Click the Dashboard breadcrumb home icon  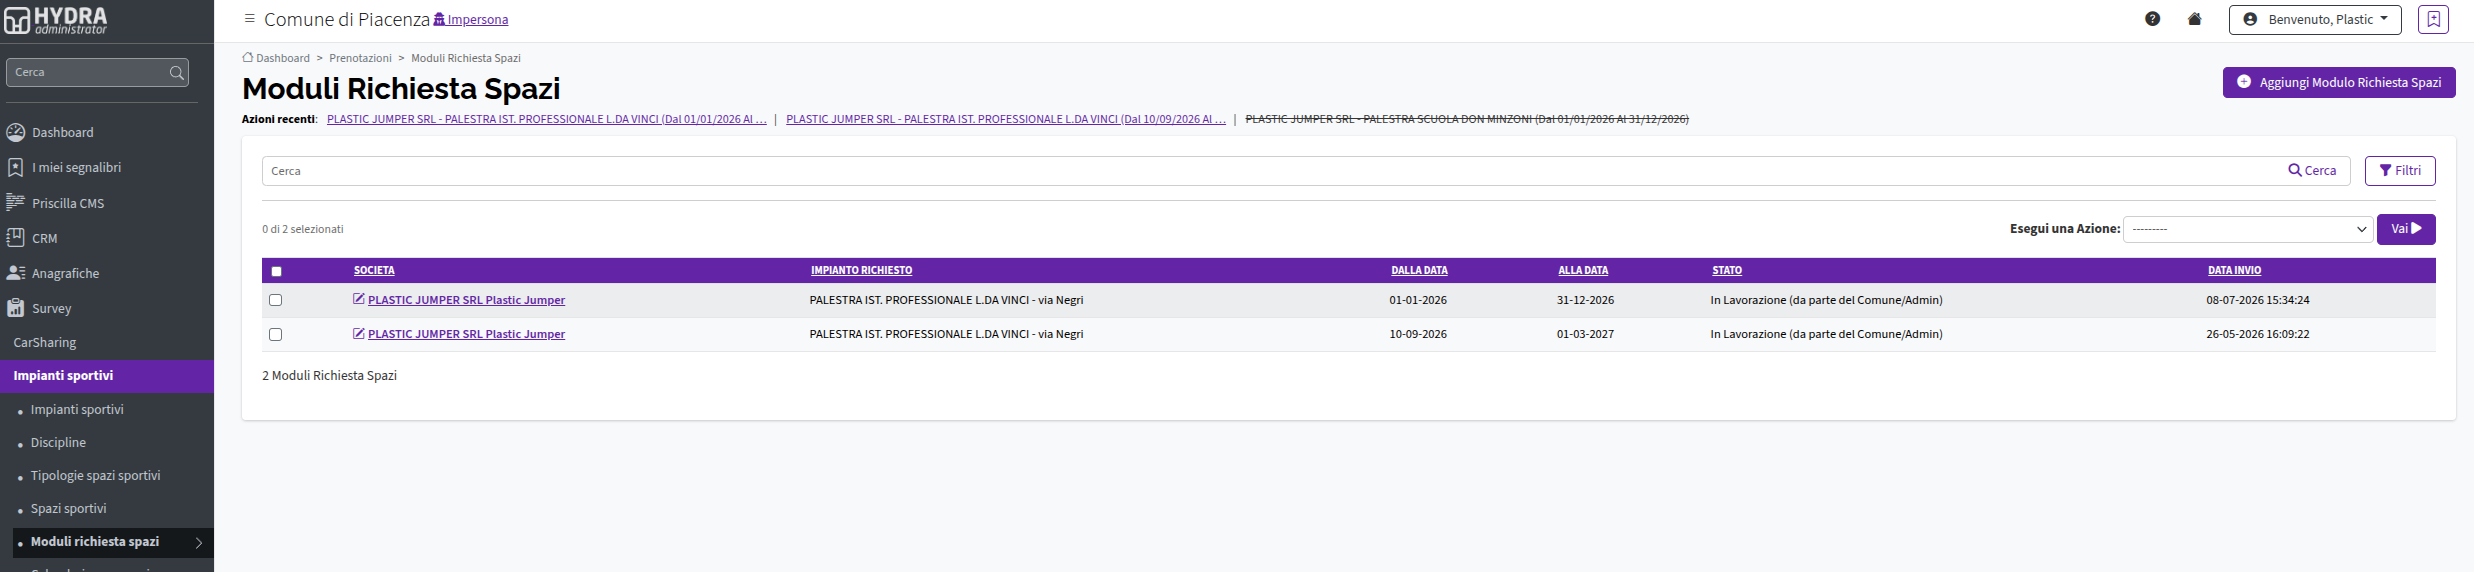248,57
